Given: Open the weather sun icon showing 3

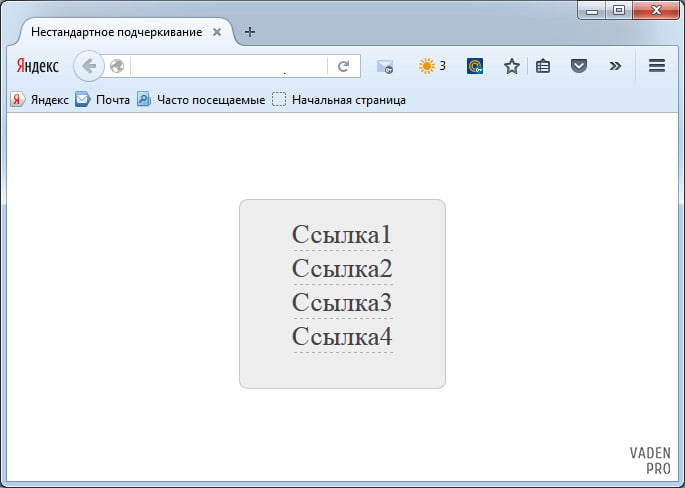Looking at the screenshot, I should (432, 66).
